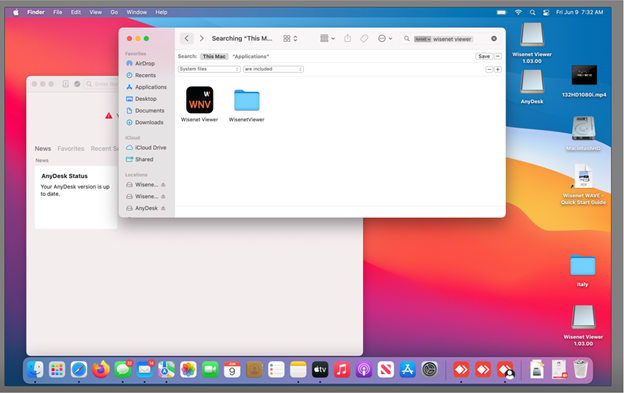624x393 pixels.
Task: Launch Safari from the Dock
Action: (x=79, y=370)
